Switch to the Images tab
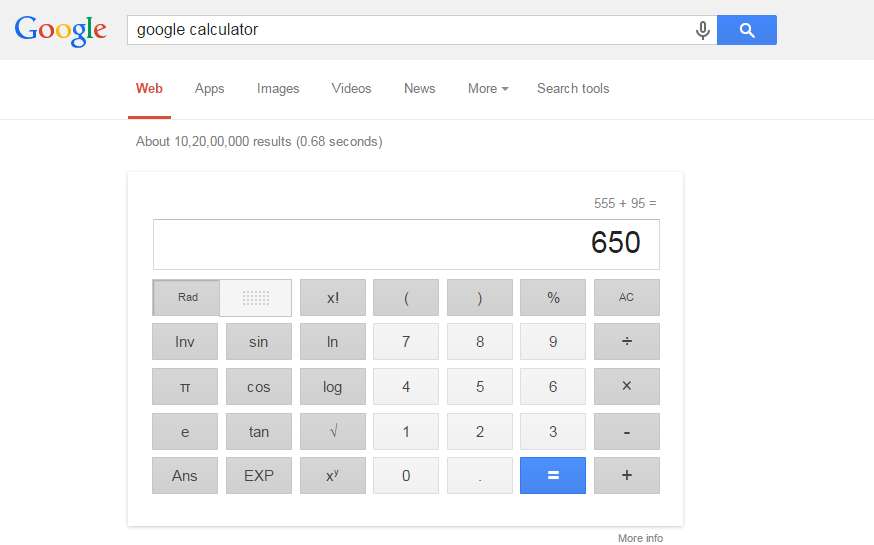The image size is (874, 545). pos(278,88)
